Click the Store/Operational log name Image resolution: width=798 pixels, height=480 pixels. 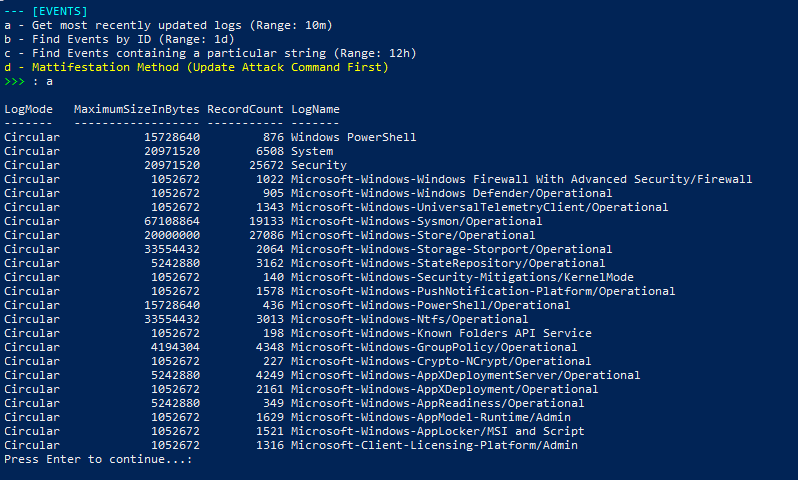point(413,235)
